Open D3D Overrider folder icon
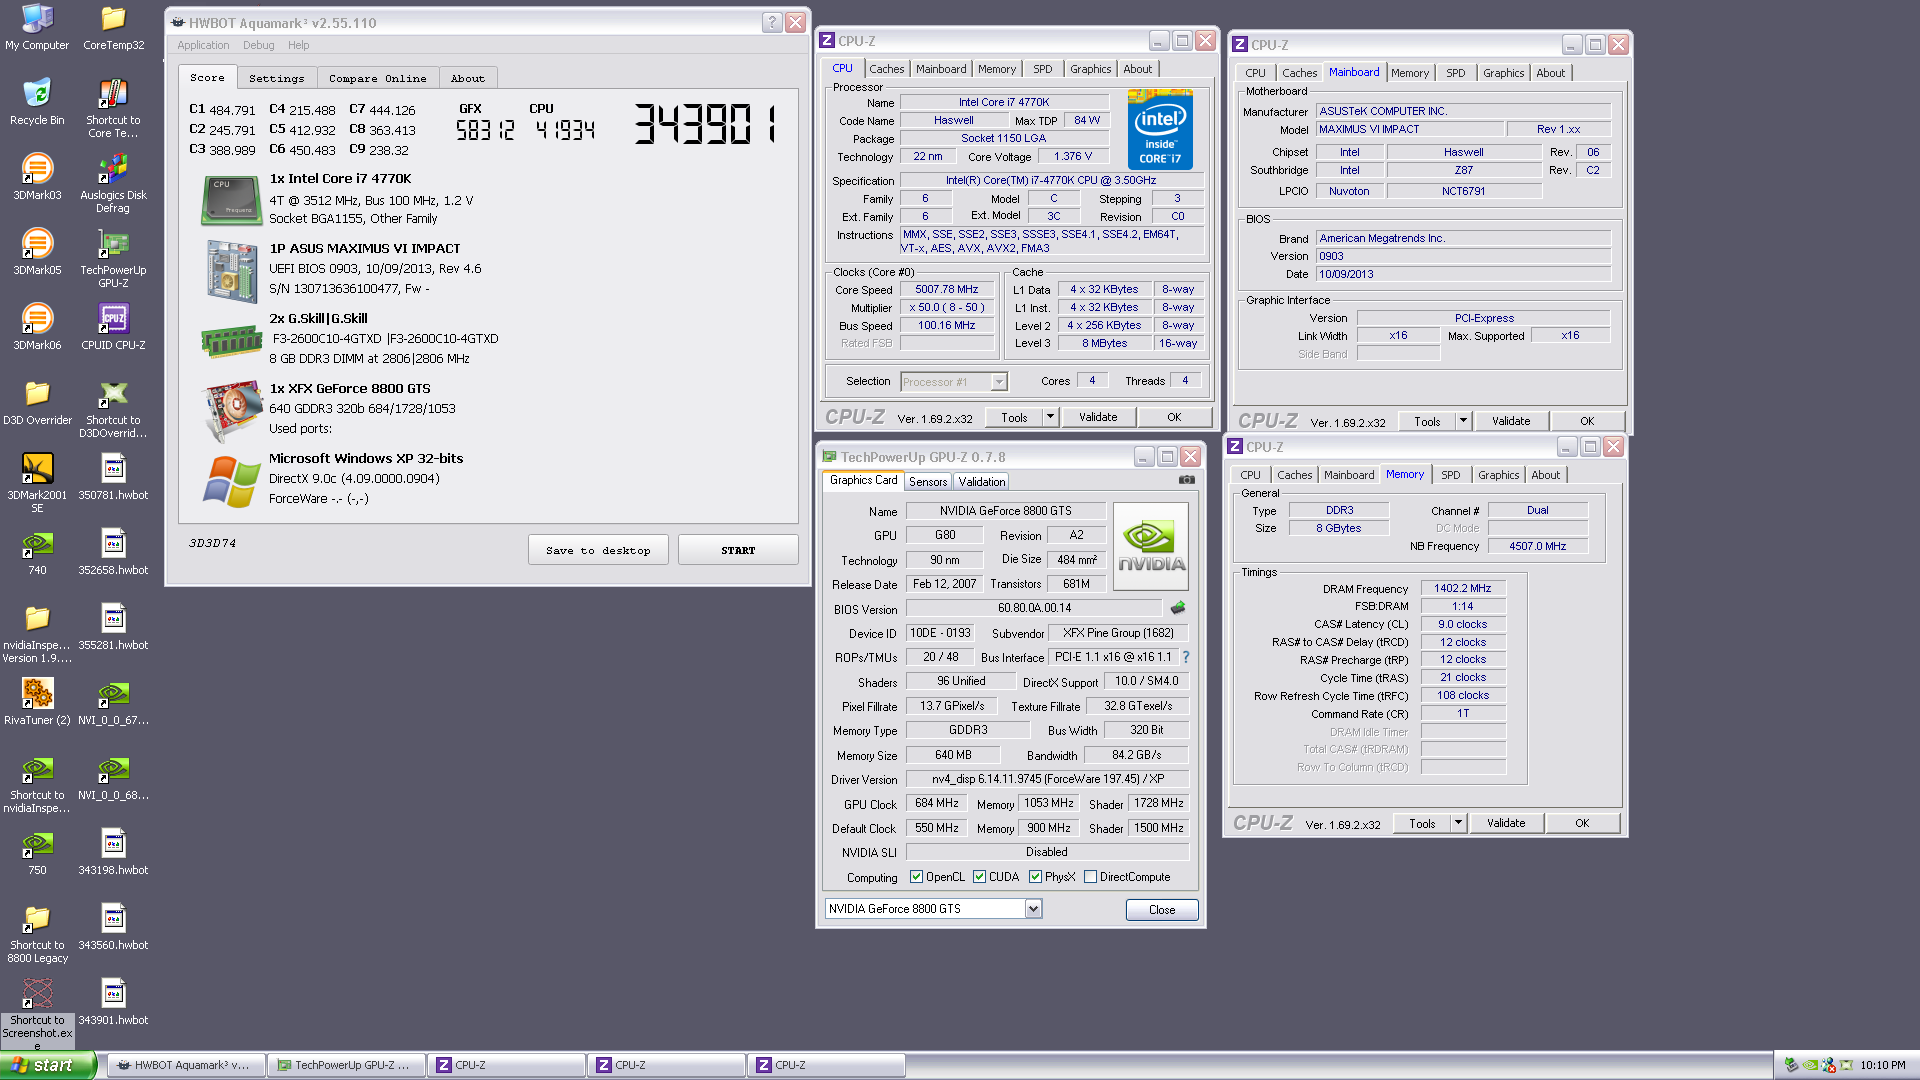The image size is (1920, 1080). (x=37, y=401)
